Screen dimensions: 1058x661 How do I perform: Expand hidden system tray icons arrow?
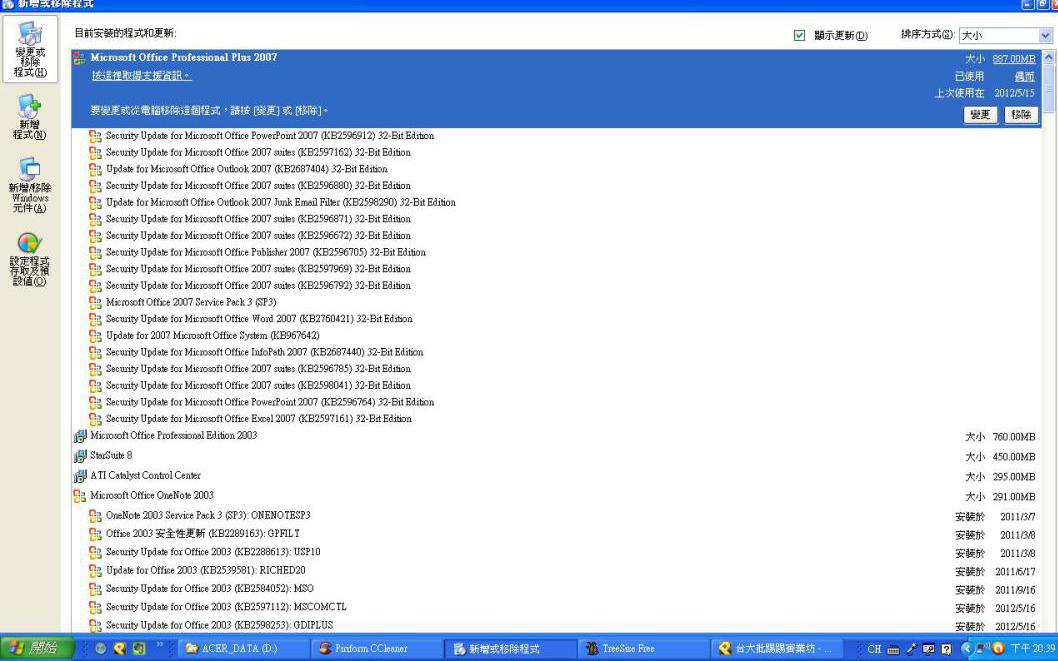966,649
